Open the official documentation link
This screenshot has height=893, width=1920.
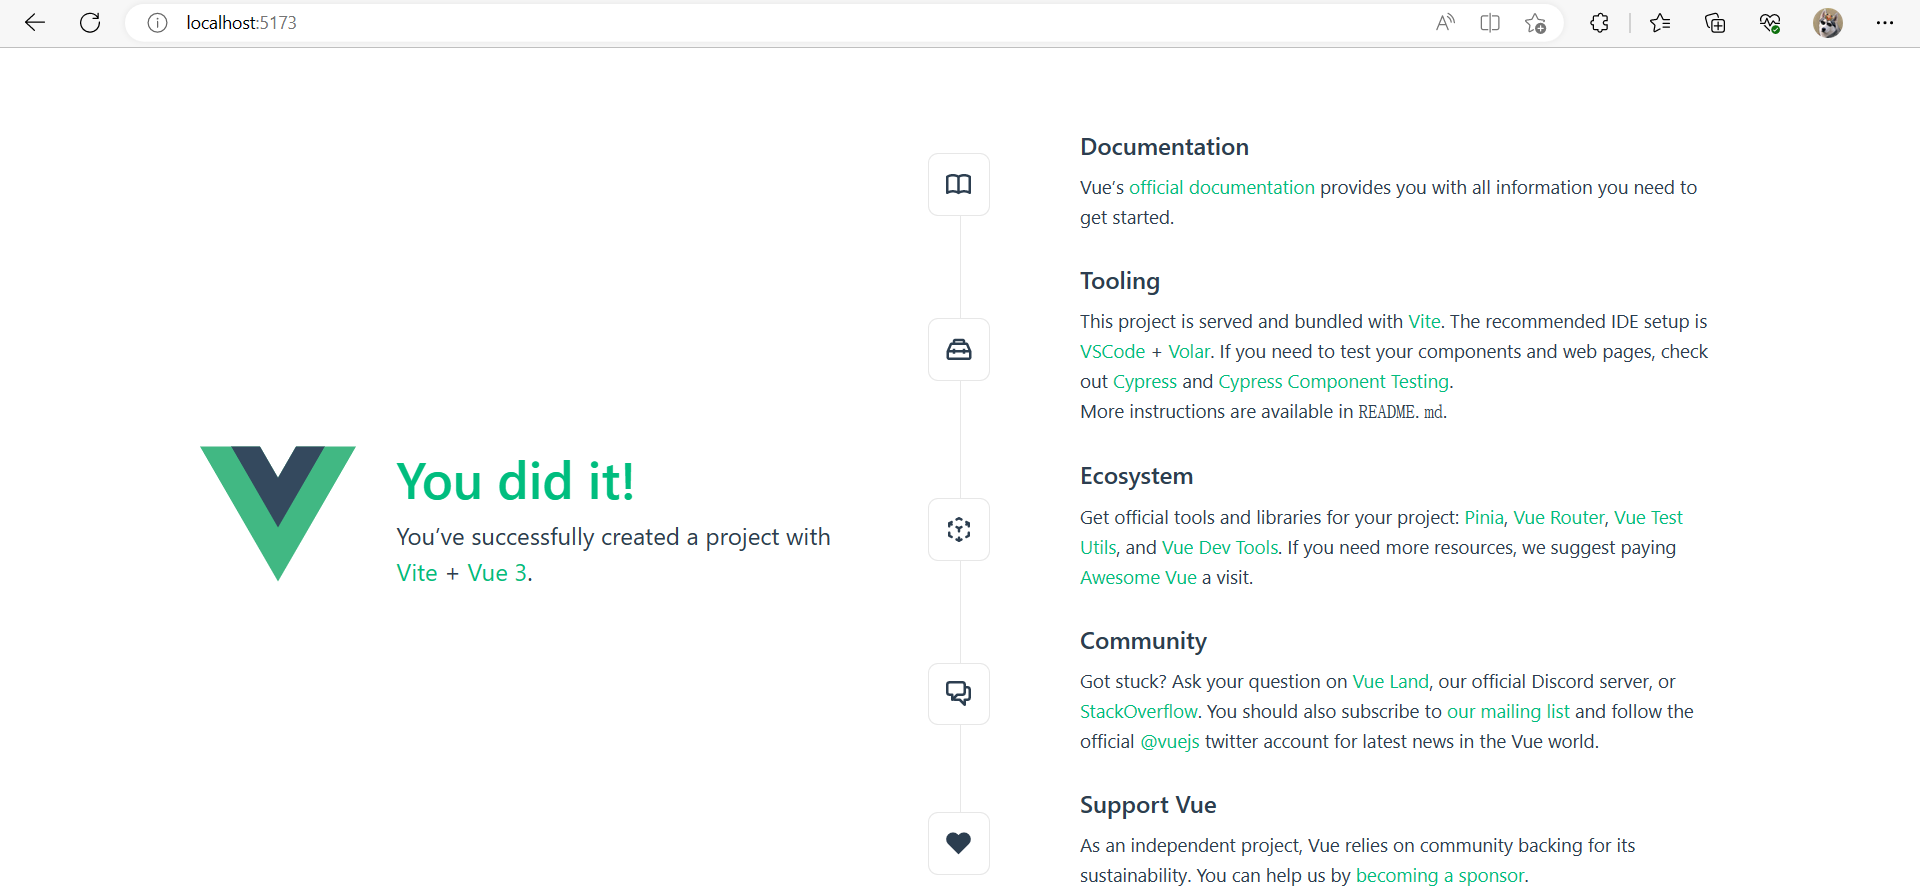point(1222,187)
